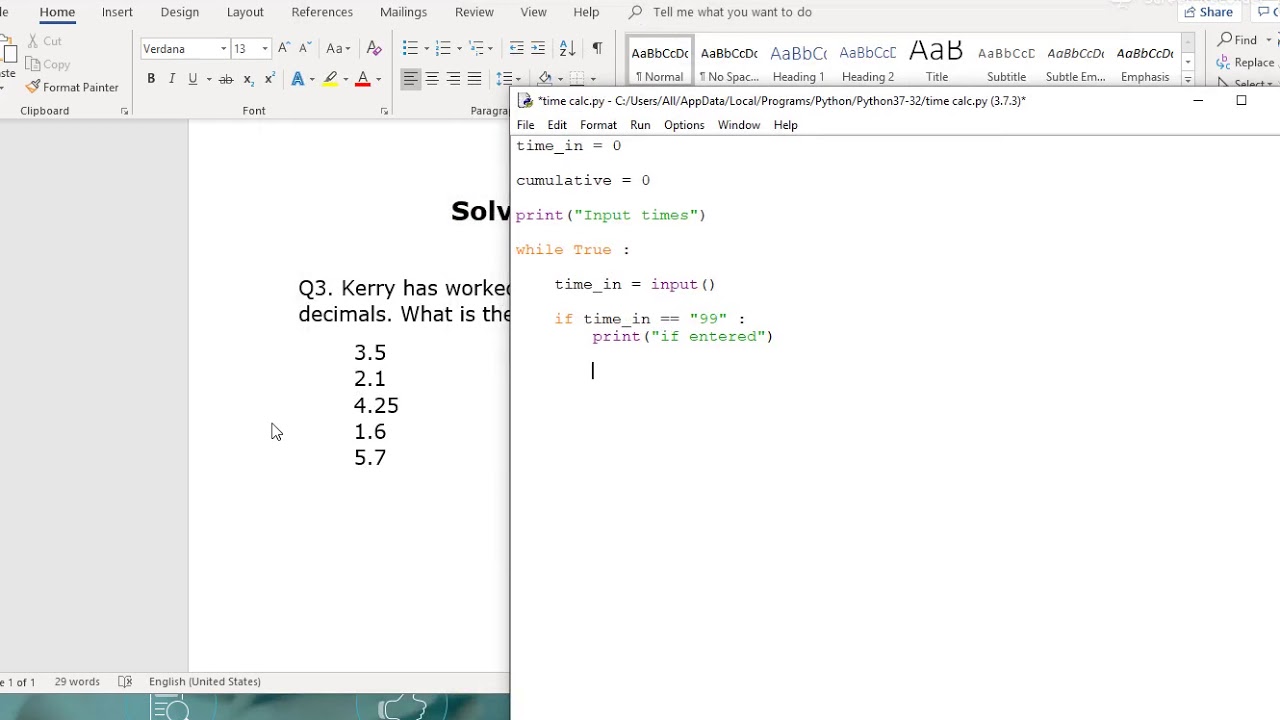Click the 29 words count in status bar
This screenshot has width=1280, height=720.
click(x=77, y=682)
